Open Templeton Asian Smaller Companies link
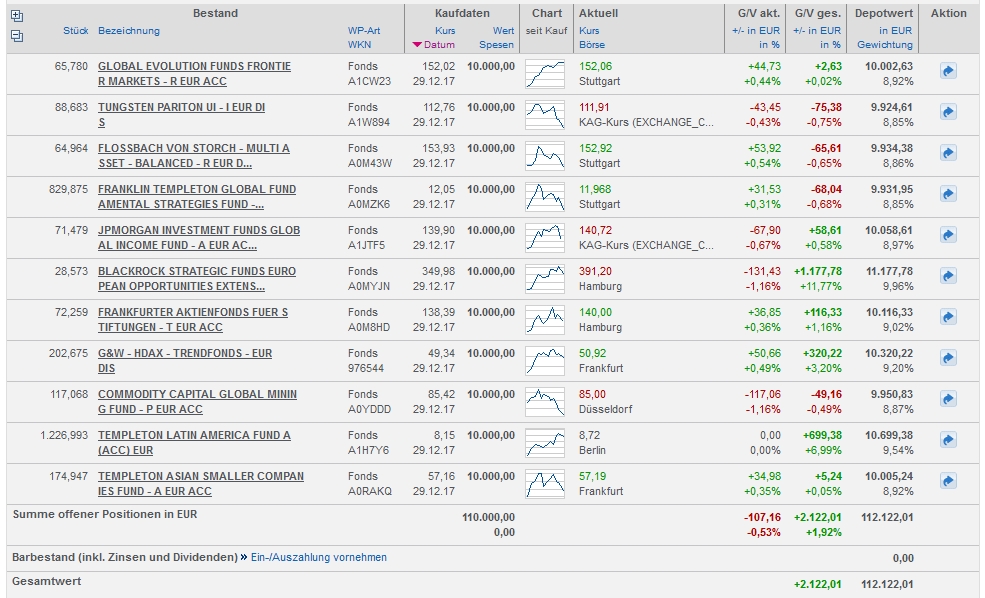The width and height of the screenshot is (985, 598). [x=201, y=484]
